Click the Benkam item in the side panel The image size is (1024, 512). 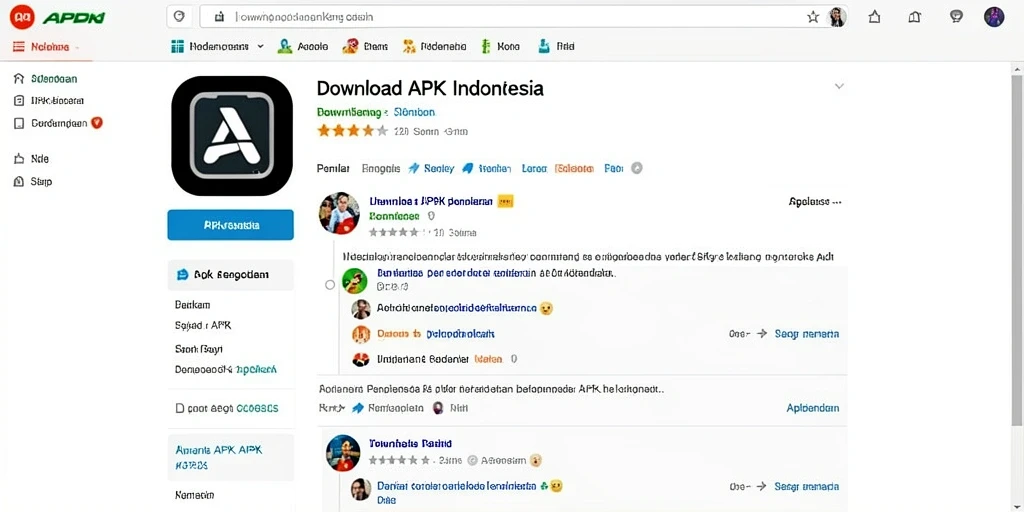(x=192, y=304)
